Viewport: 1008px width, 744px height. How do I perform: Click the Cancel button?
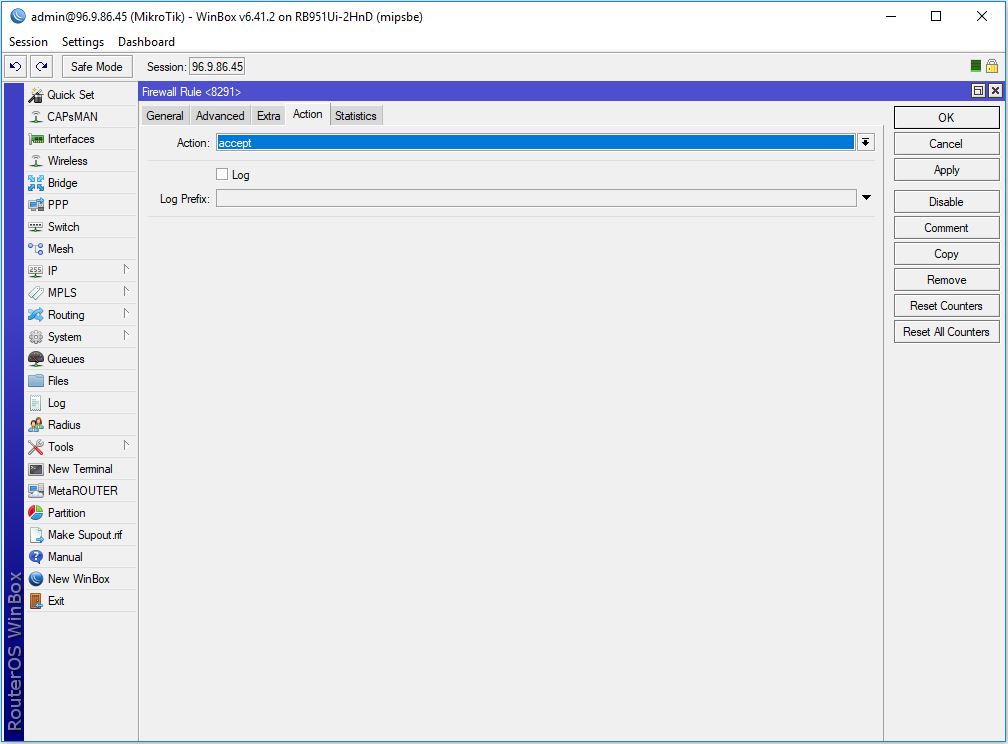pyautogui.click(x=946, y=143)
